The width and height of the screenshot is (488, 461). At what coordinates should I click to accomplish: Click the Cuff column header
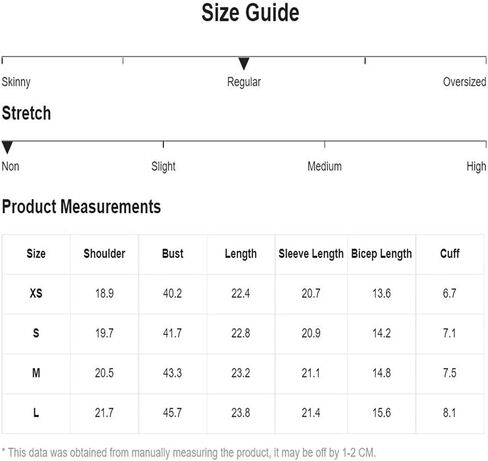click(450, 254)
